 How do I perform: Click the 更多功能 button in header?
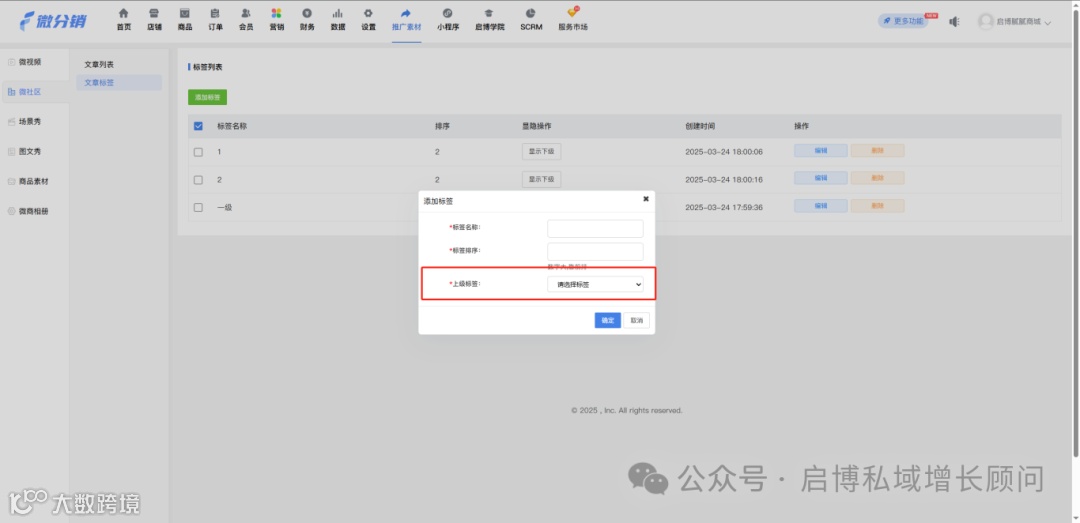[x=903, y=21]
